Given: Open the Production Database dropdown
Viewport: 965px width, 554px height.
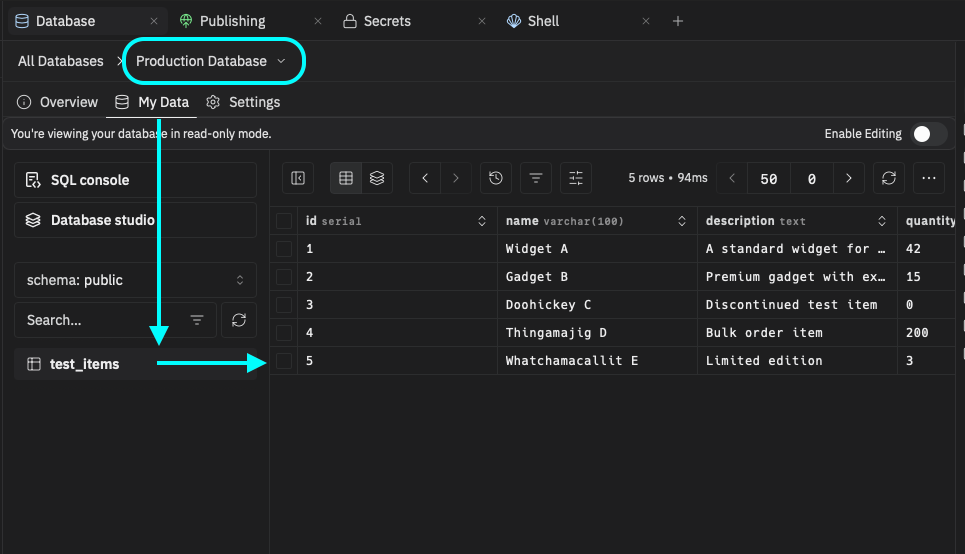Looking at the screenshot, I should 211,61.
